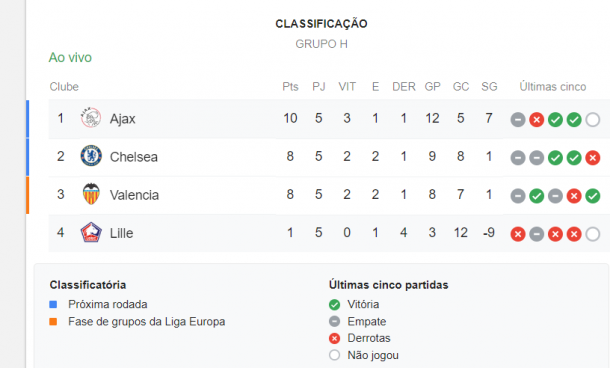The image size is (610, 368).
Task: Open the Chelsea team name link
Action: coord(134,157)
